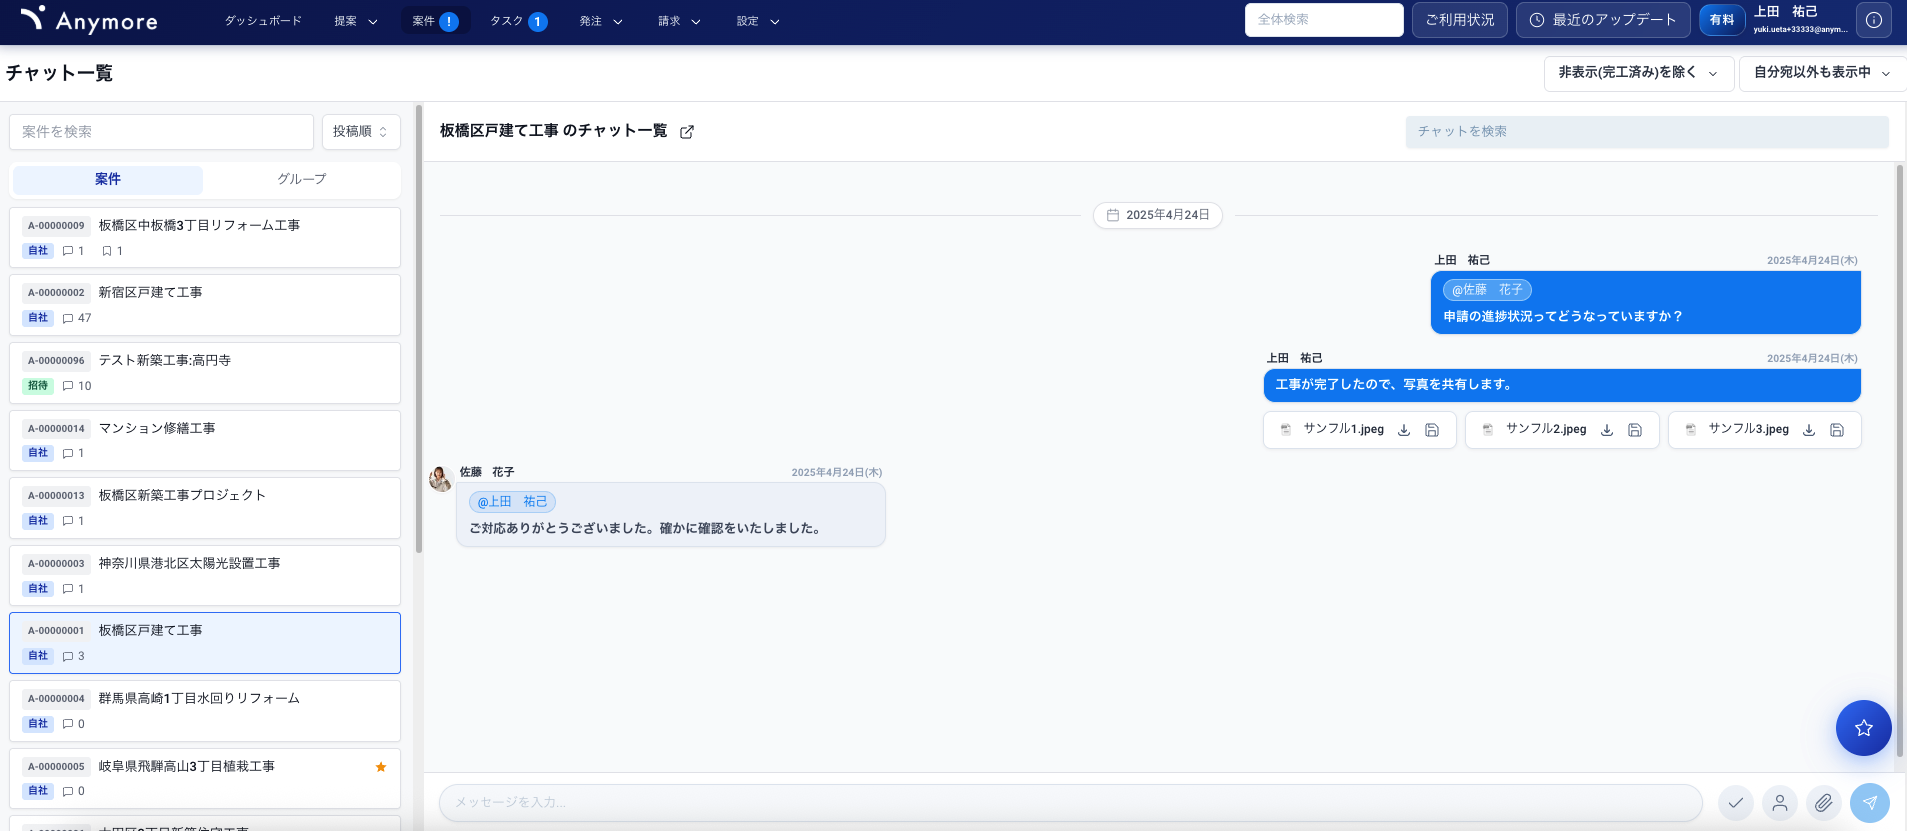
Task: Click the メッセージを入力 text box
Action: pos(1071,802)
